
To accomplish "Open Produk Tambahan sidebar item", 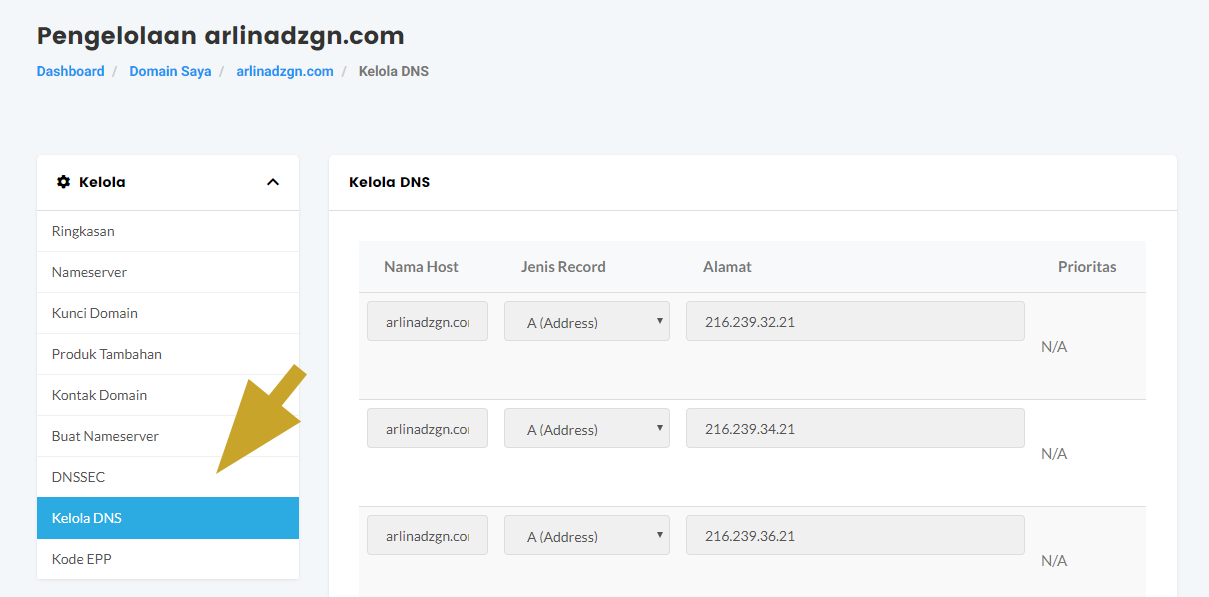I will click(168, 354).
